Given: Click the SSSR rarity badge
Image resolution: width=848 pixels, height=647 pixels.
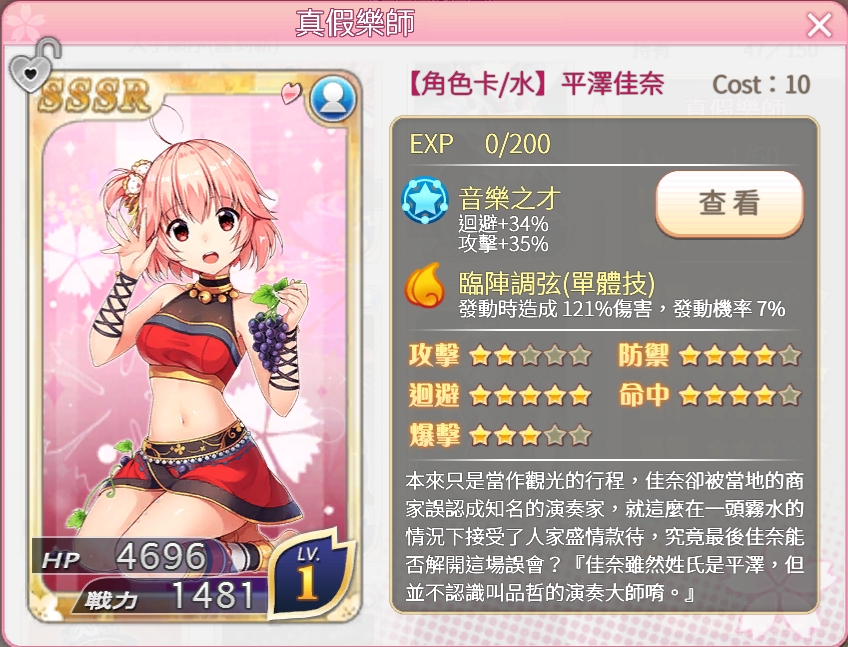Looking at the screenshot, I should pos(96,96).
